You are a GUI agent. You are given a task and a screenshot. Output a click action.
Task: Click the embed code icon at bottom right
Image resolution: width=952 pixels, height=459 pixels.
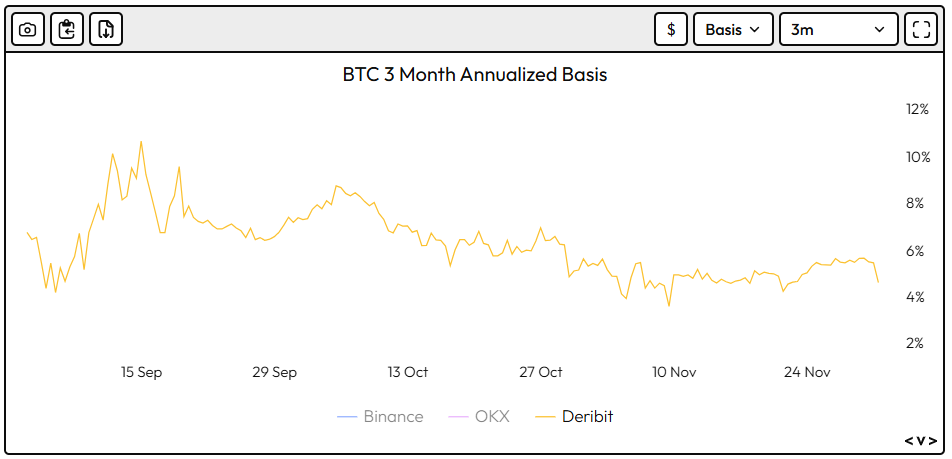tap(921, 441)
